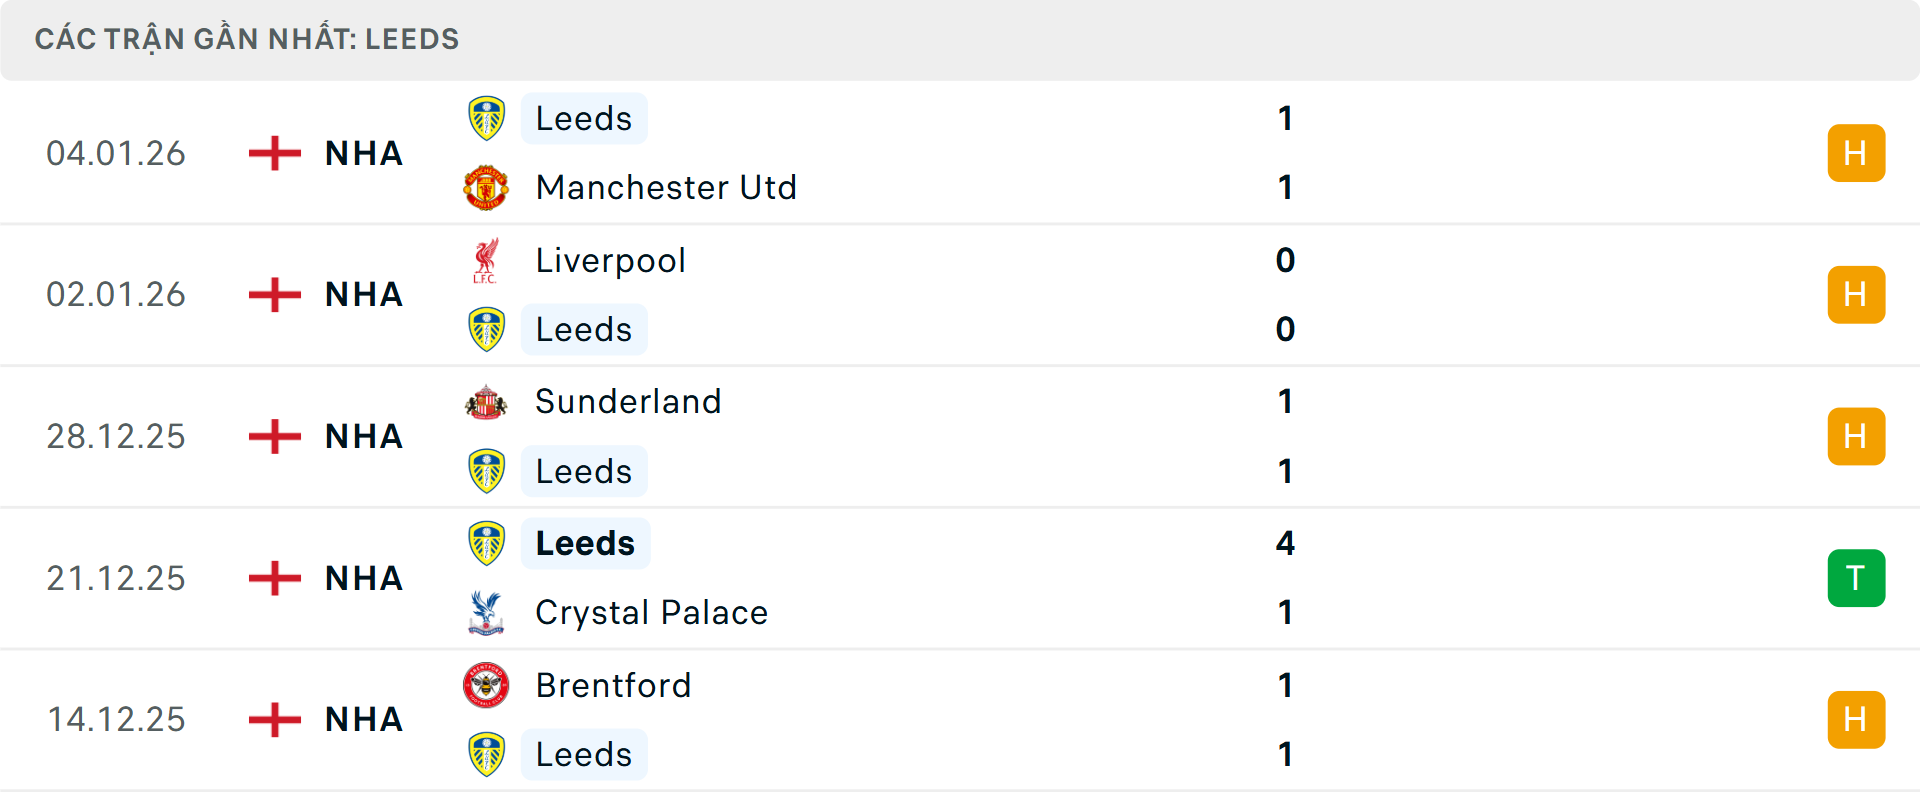Click the H draw badge for 14.12.25
The width and height of the screenshot is (1920, 792).
click(x=1856, y=720)
